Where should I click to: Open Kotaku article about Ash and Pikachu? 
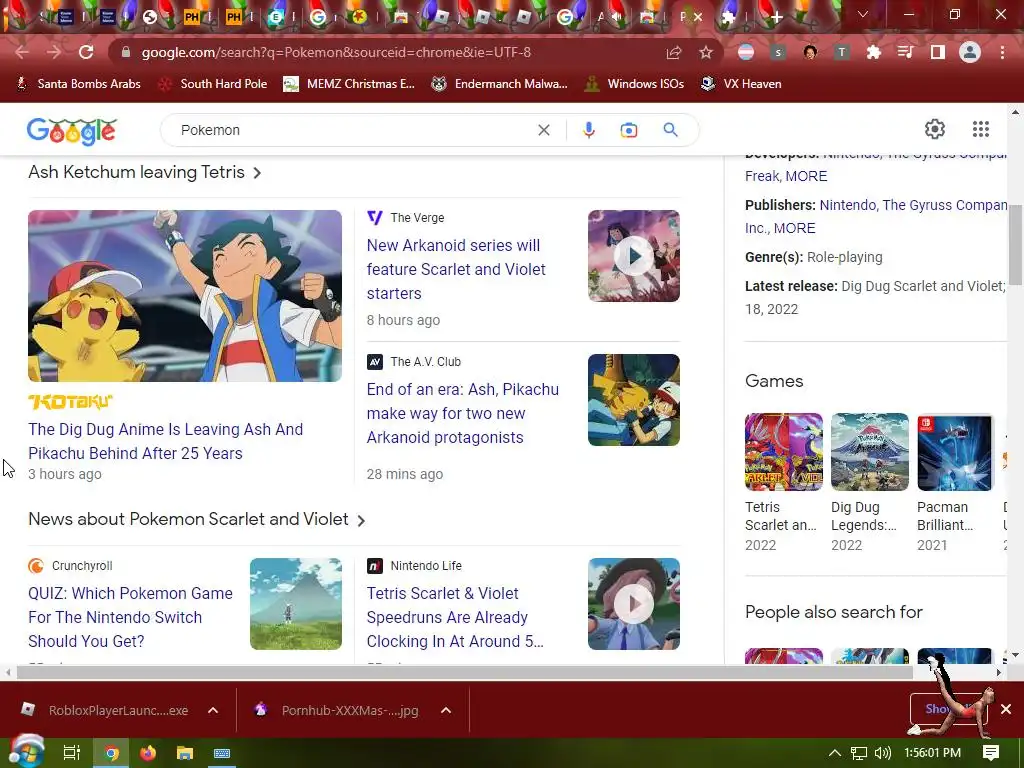coord(165,441)
